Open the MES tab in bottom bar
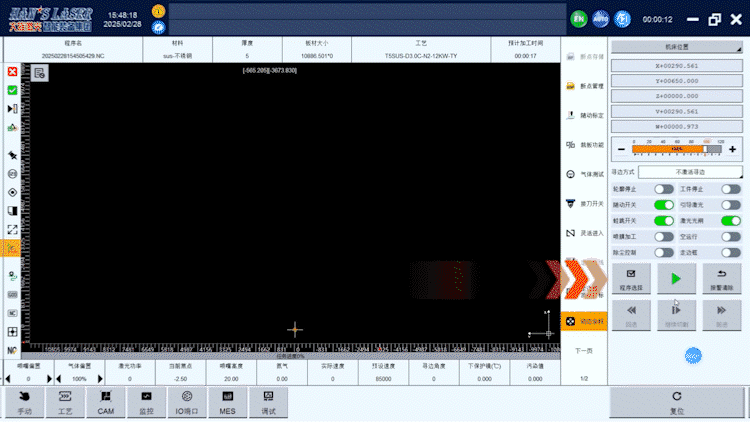Viewport: 750px width, 422px height. click(227, 403)
